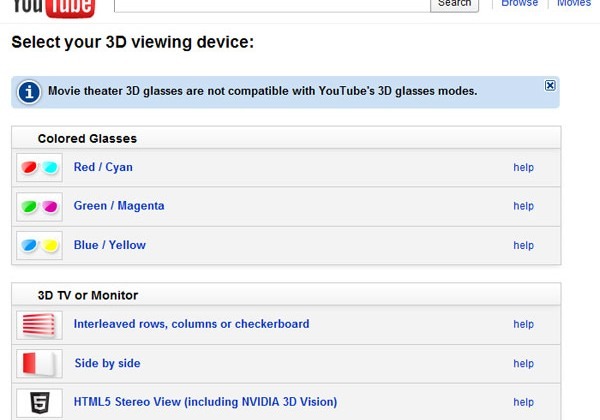The width and height of the screenshot is (600, 420).
Task: Click the blue info icon in notice
Action: pyautogui.click(x=29, y=92)
